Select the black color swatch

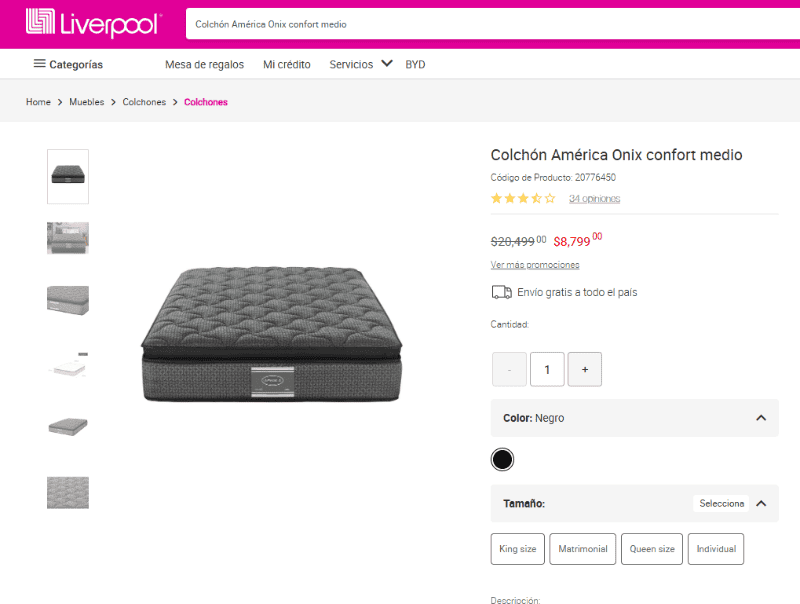(x=502, y=459)
